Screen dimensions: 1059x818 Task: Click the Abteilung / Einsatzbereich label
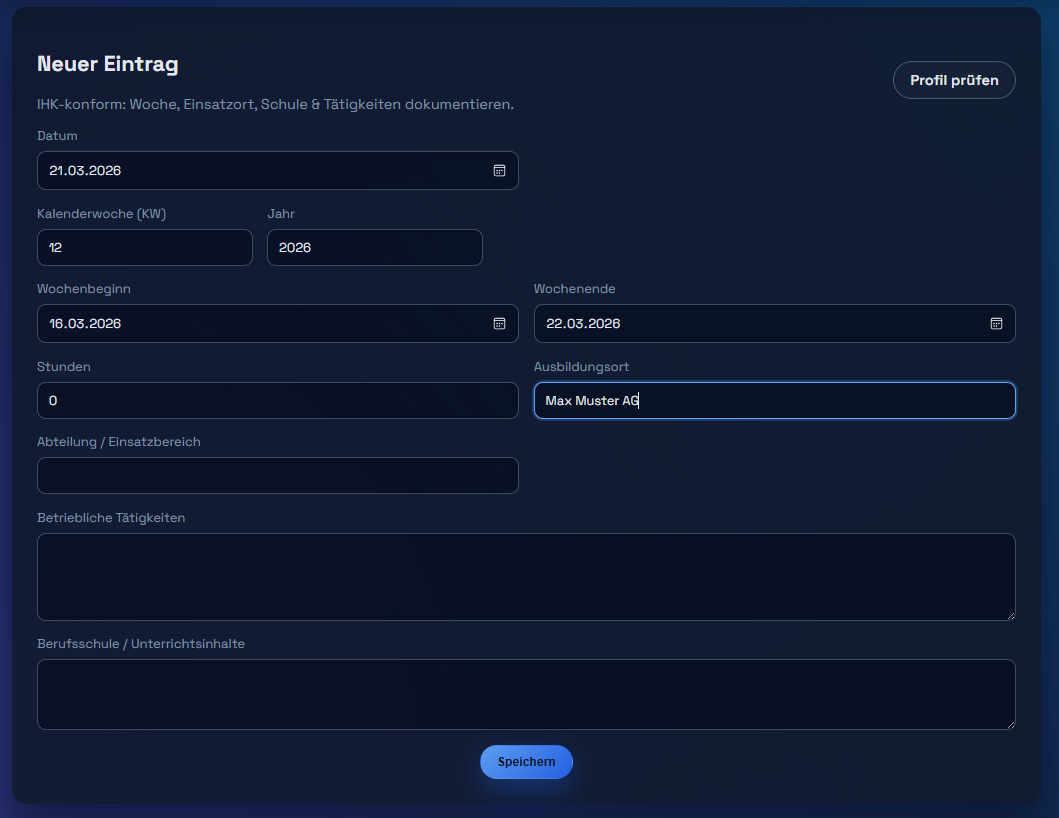point(119,442)
